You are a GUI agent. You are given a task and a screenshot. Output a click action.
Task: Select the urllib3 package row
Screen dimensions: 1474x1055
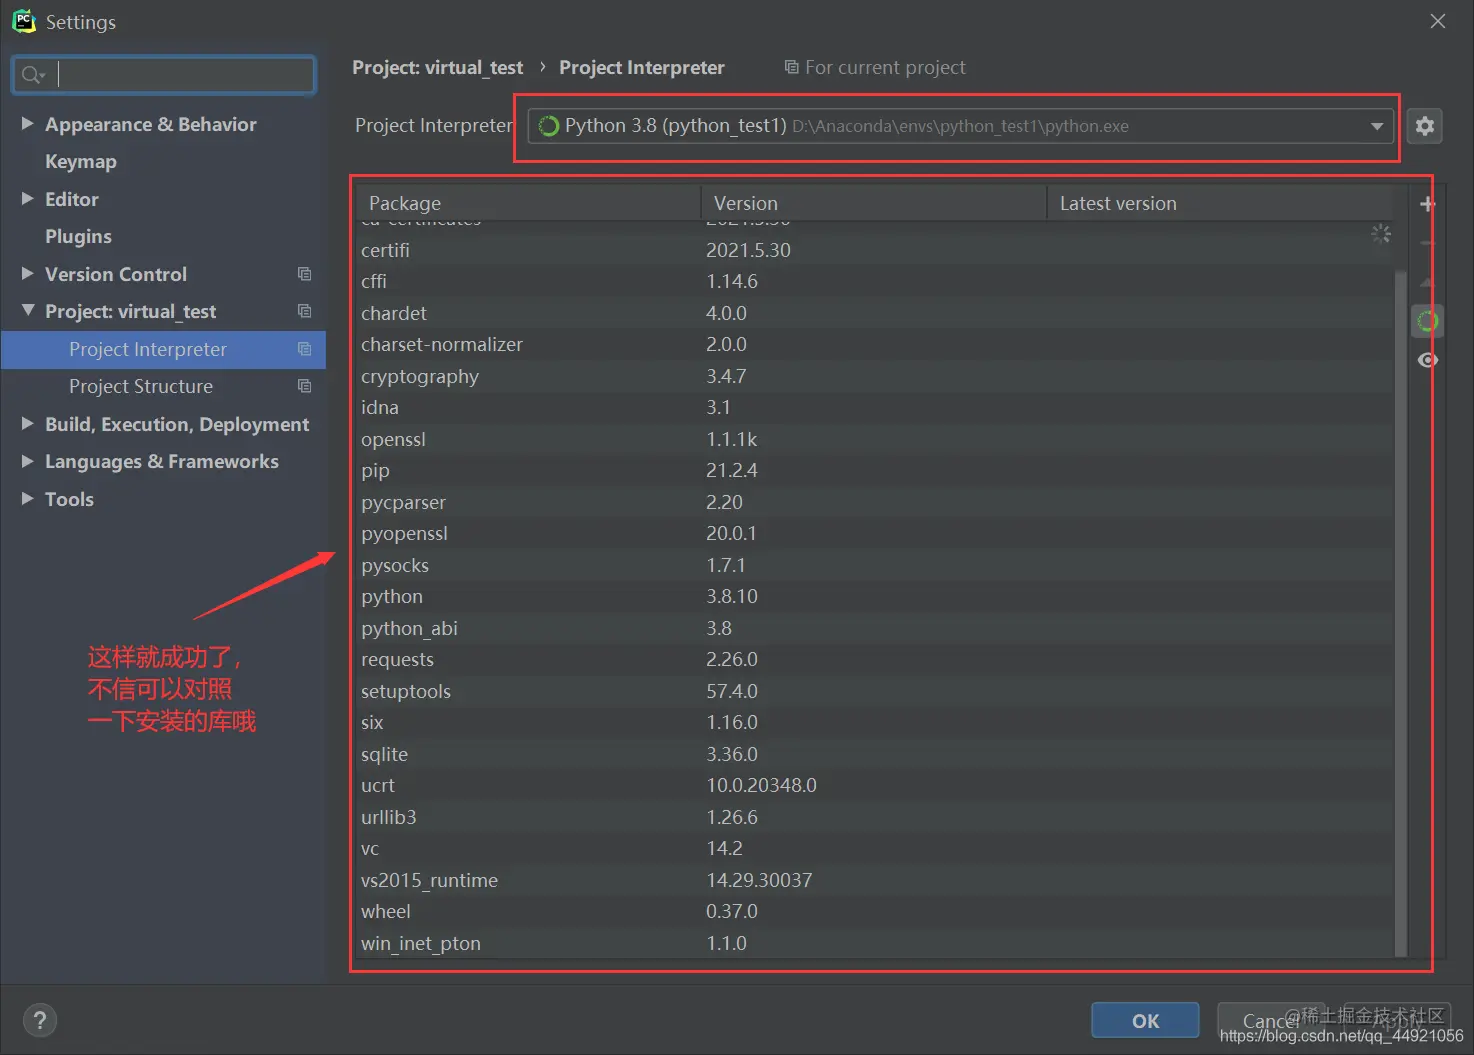tap(876, 817)
